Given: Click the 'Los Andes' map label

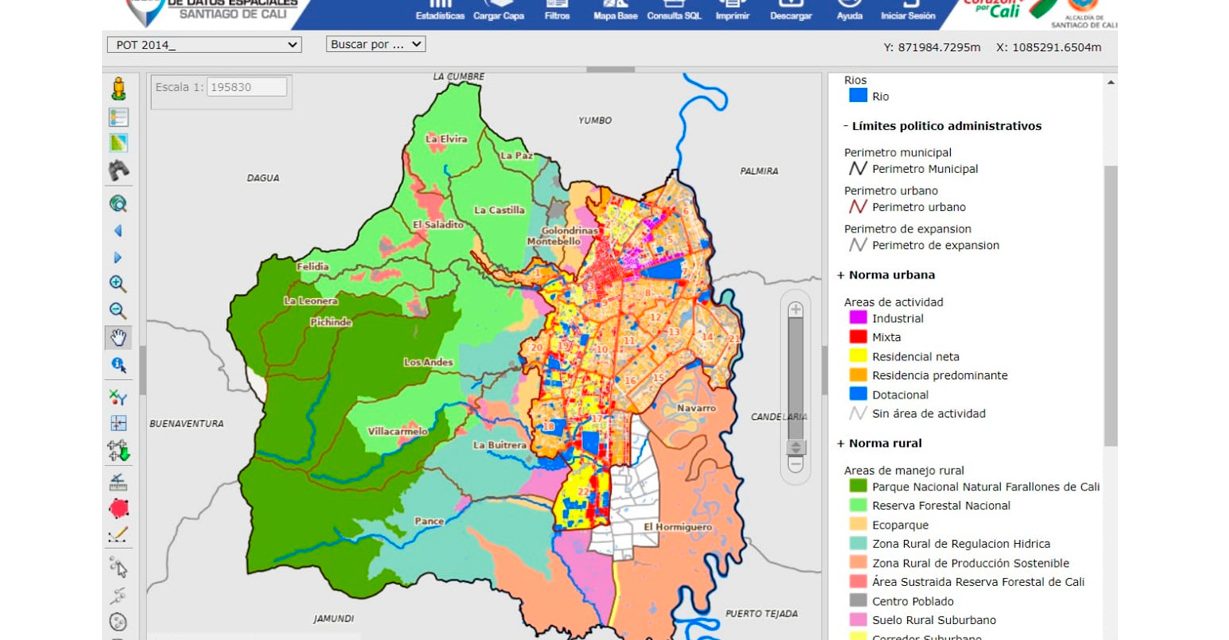Looking at the screenshot, I should pyautogui.click(x=428, y=362).
